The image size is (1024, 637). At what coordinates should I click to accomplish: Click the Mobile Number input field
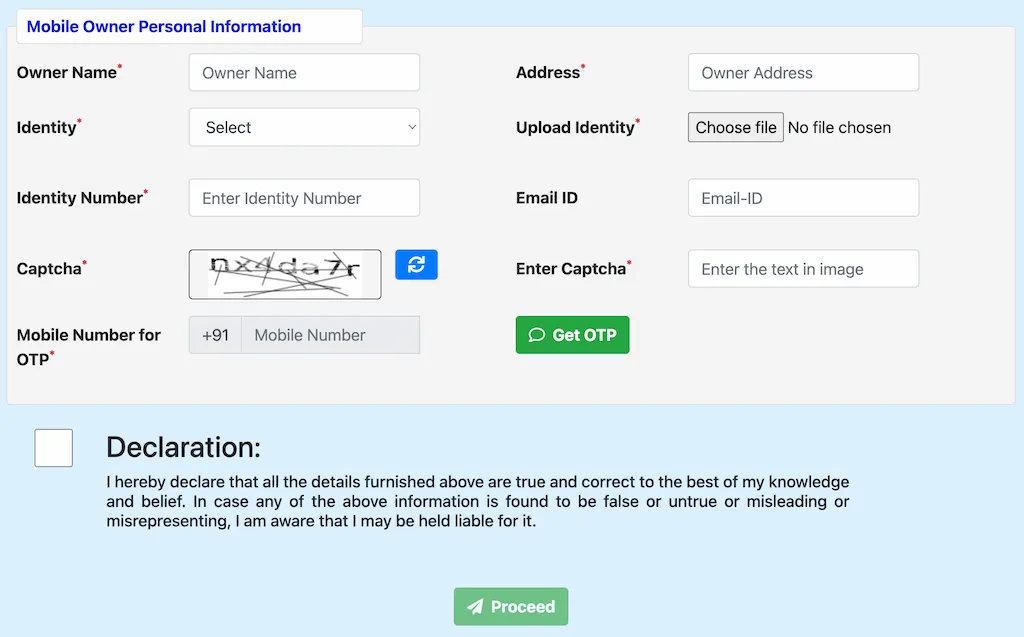(x=330, y=335)
